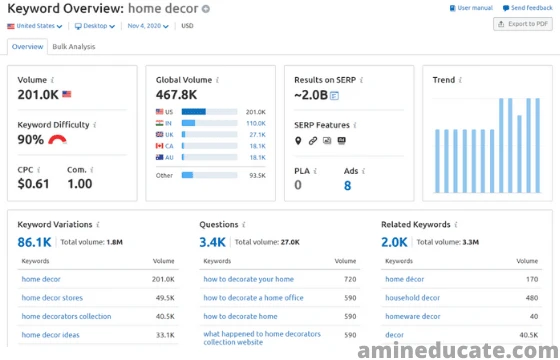Click the info icon next to Trend

pos(460,80)
